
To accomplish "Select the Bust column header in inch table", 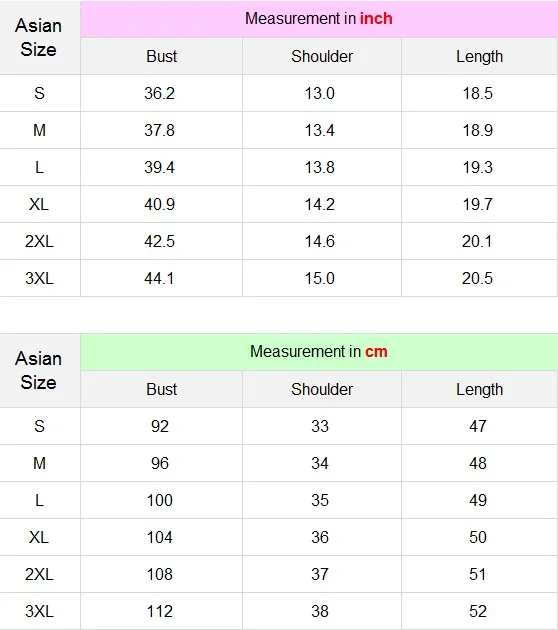I will coord(161,56).
